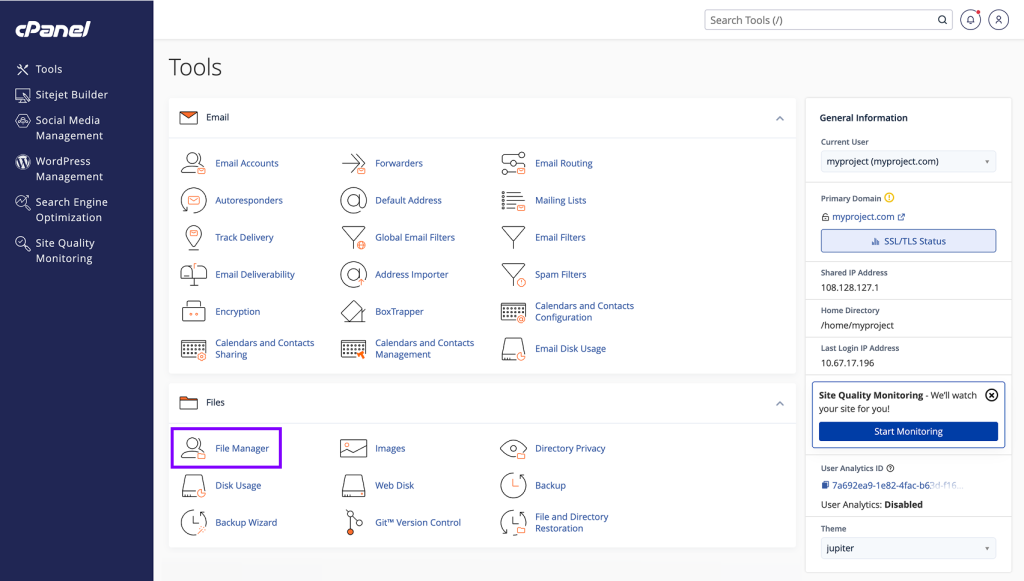Open the Email Accounts icon
Image resolution: width=1024 pixels, height=581 pixels.
point(195,163)
